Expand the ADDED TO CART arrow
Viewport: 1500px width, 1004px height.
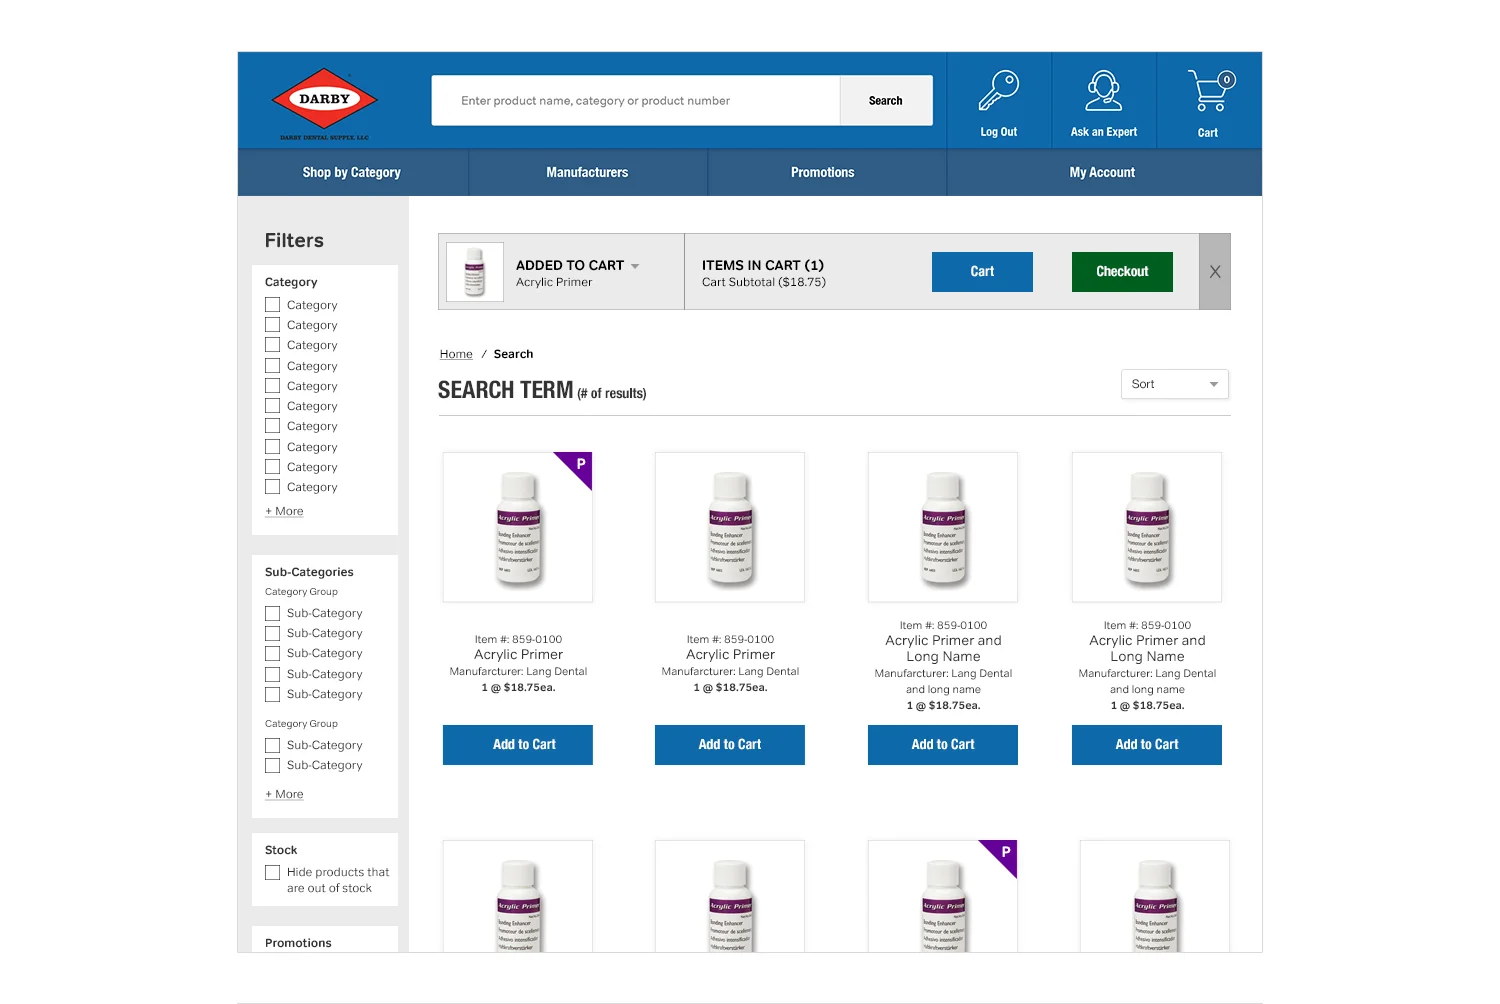(x=635, y=266)
